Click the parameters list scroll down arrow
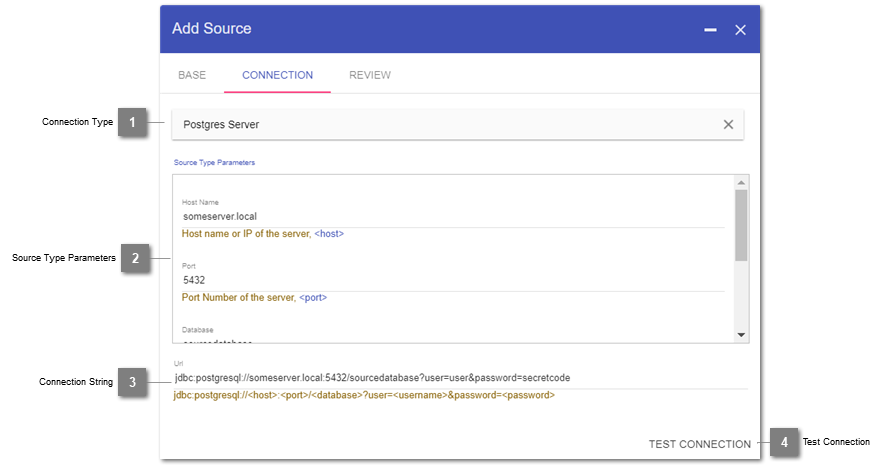Viewport: 886px width, 475px height. [x=741, y=335]
